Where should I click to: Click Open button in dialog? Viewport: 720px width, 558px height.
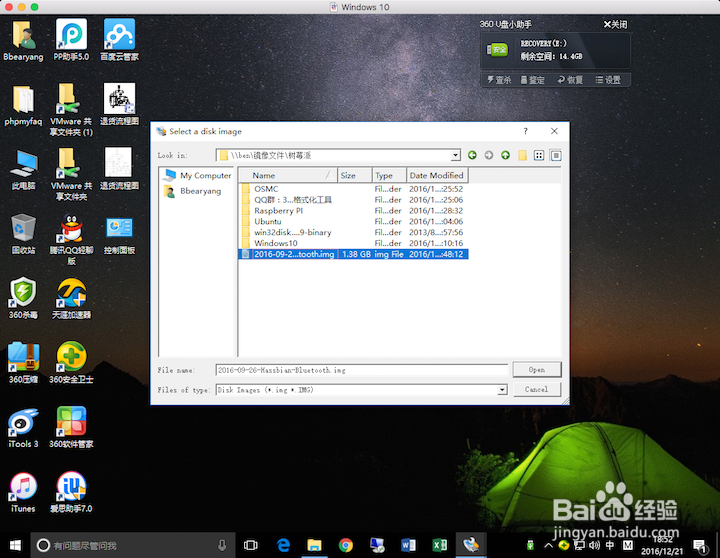pos(537,370)
